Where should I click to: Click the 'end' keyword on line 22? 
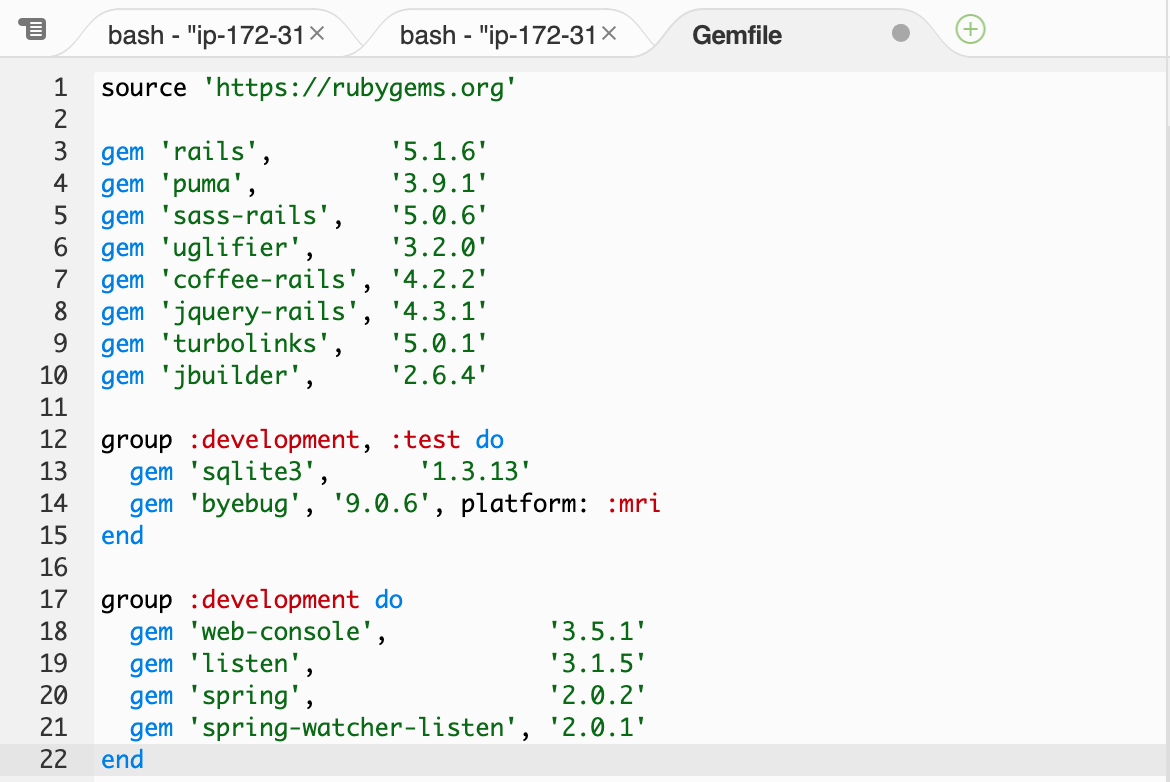(122, 760)
